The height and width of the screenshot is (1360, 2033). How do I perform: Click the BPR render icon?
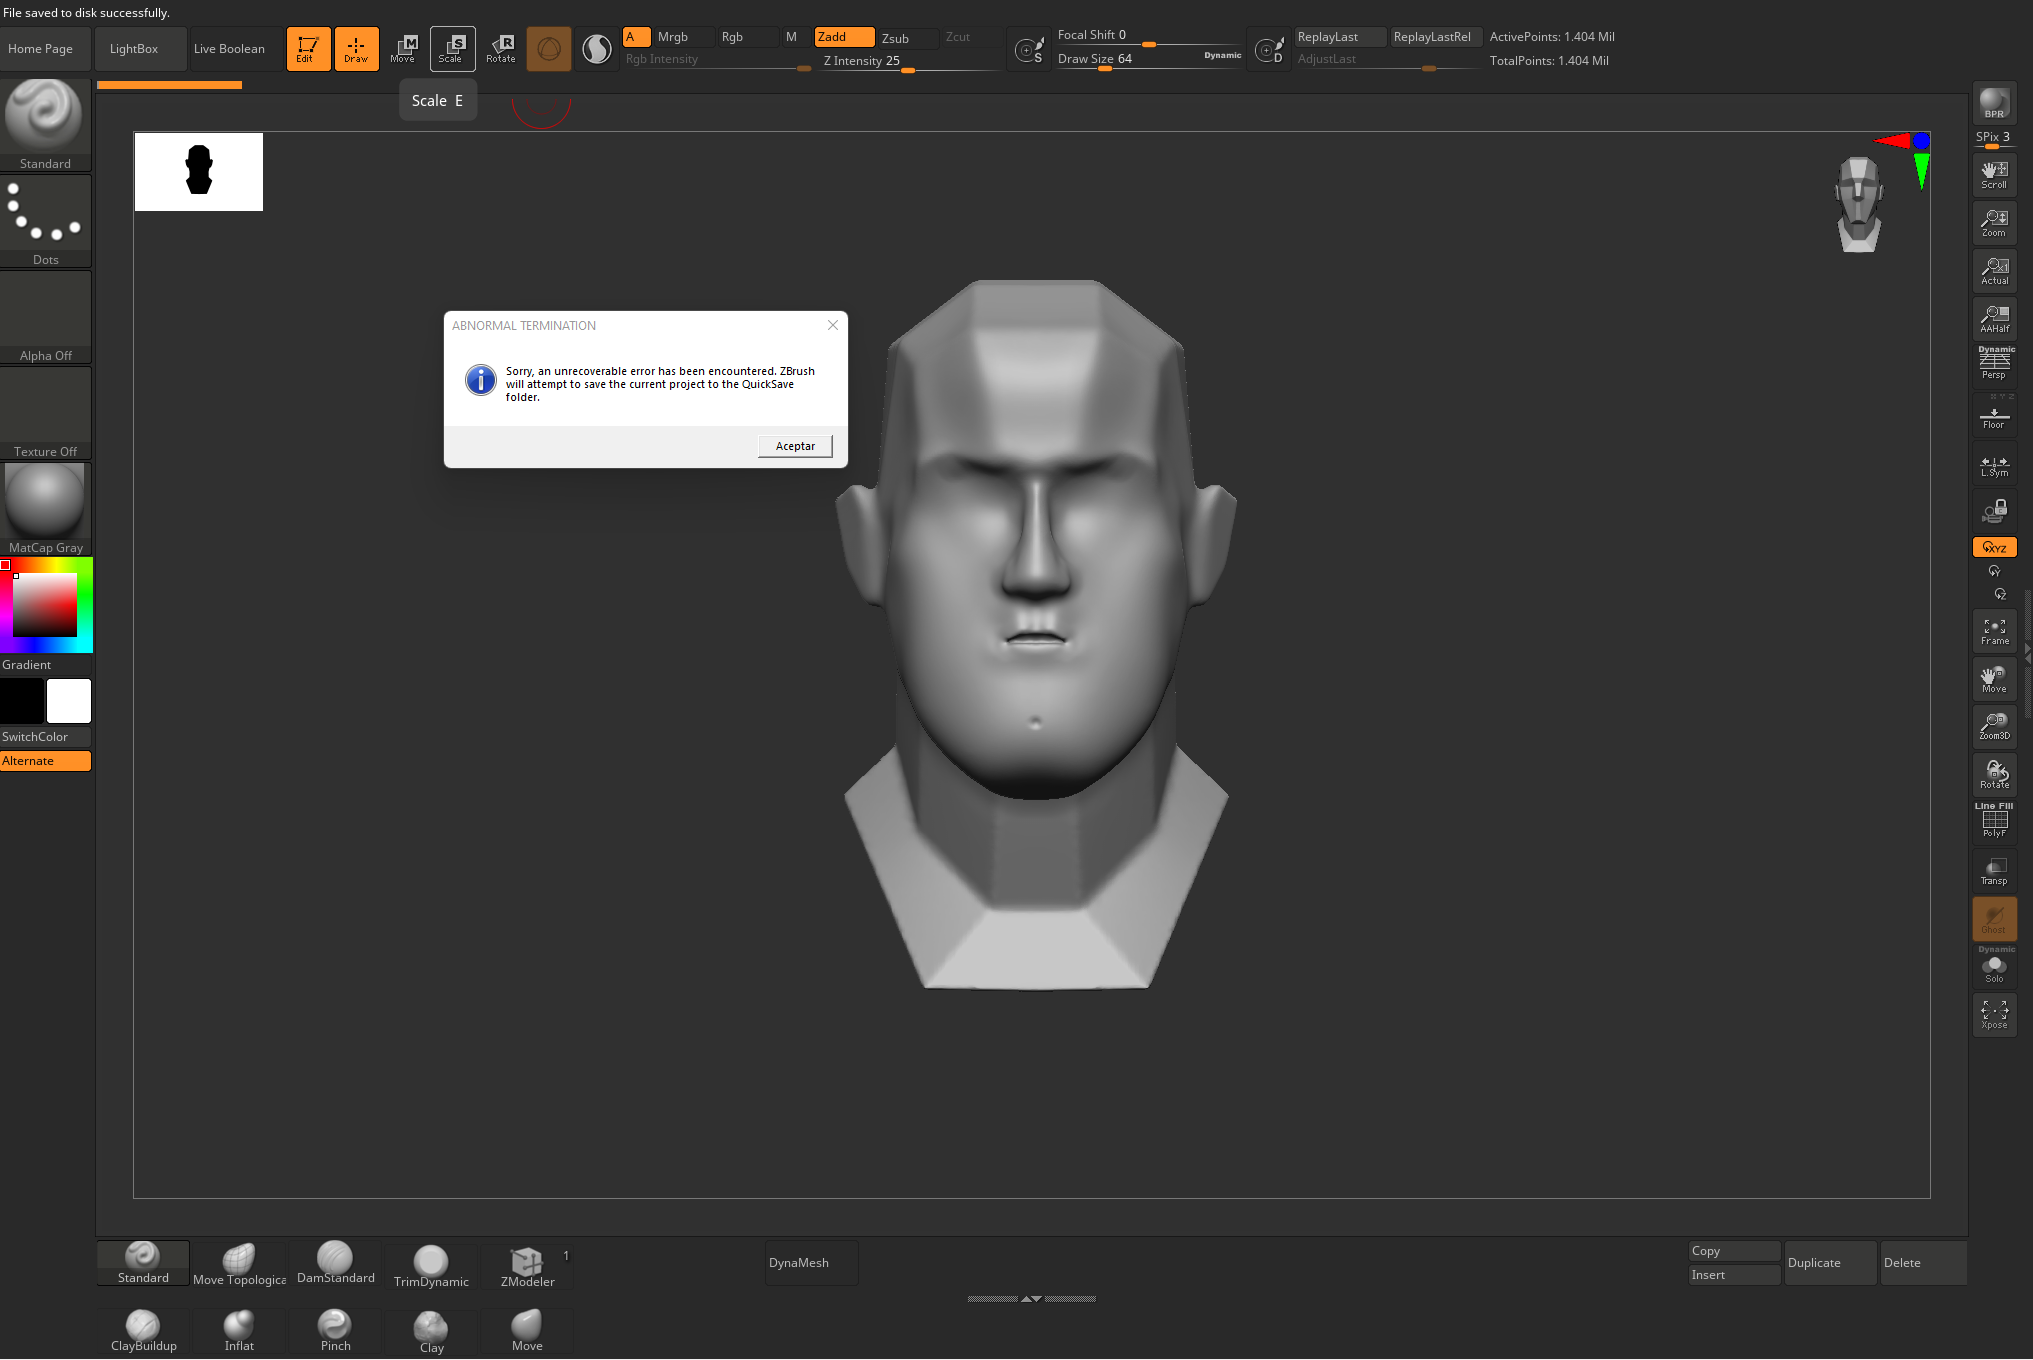(x=1993, y=103)
